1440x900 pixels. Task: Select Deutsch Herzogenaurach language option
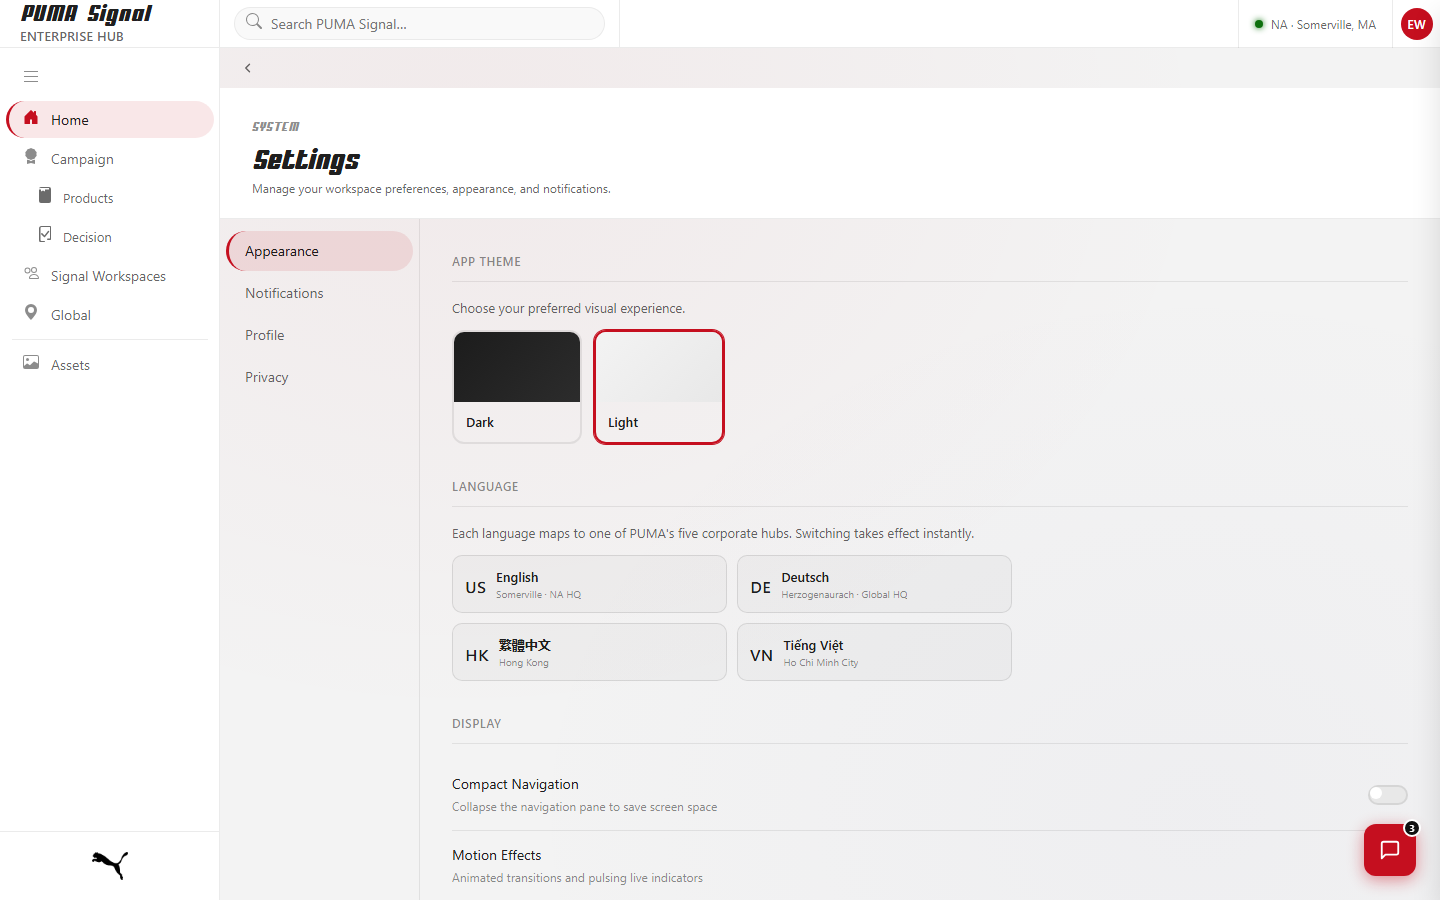[x=874, y=584]
